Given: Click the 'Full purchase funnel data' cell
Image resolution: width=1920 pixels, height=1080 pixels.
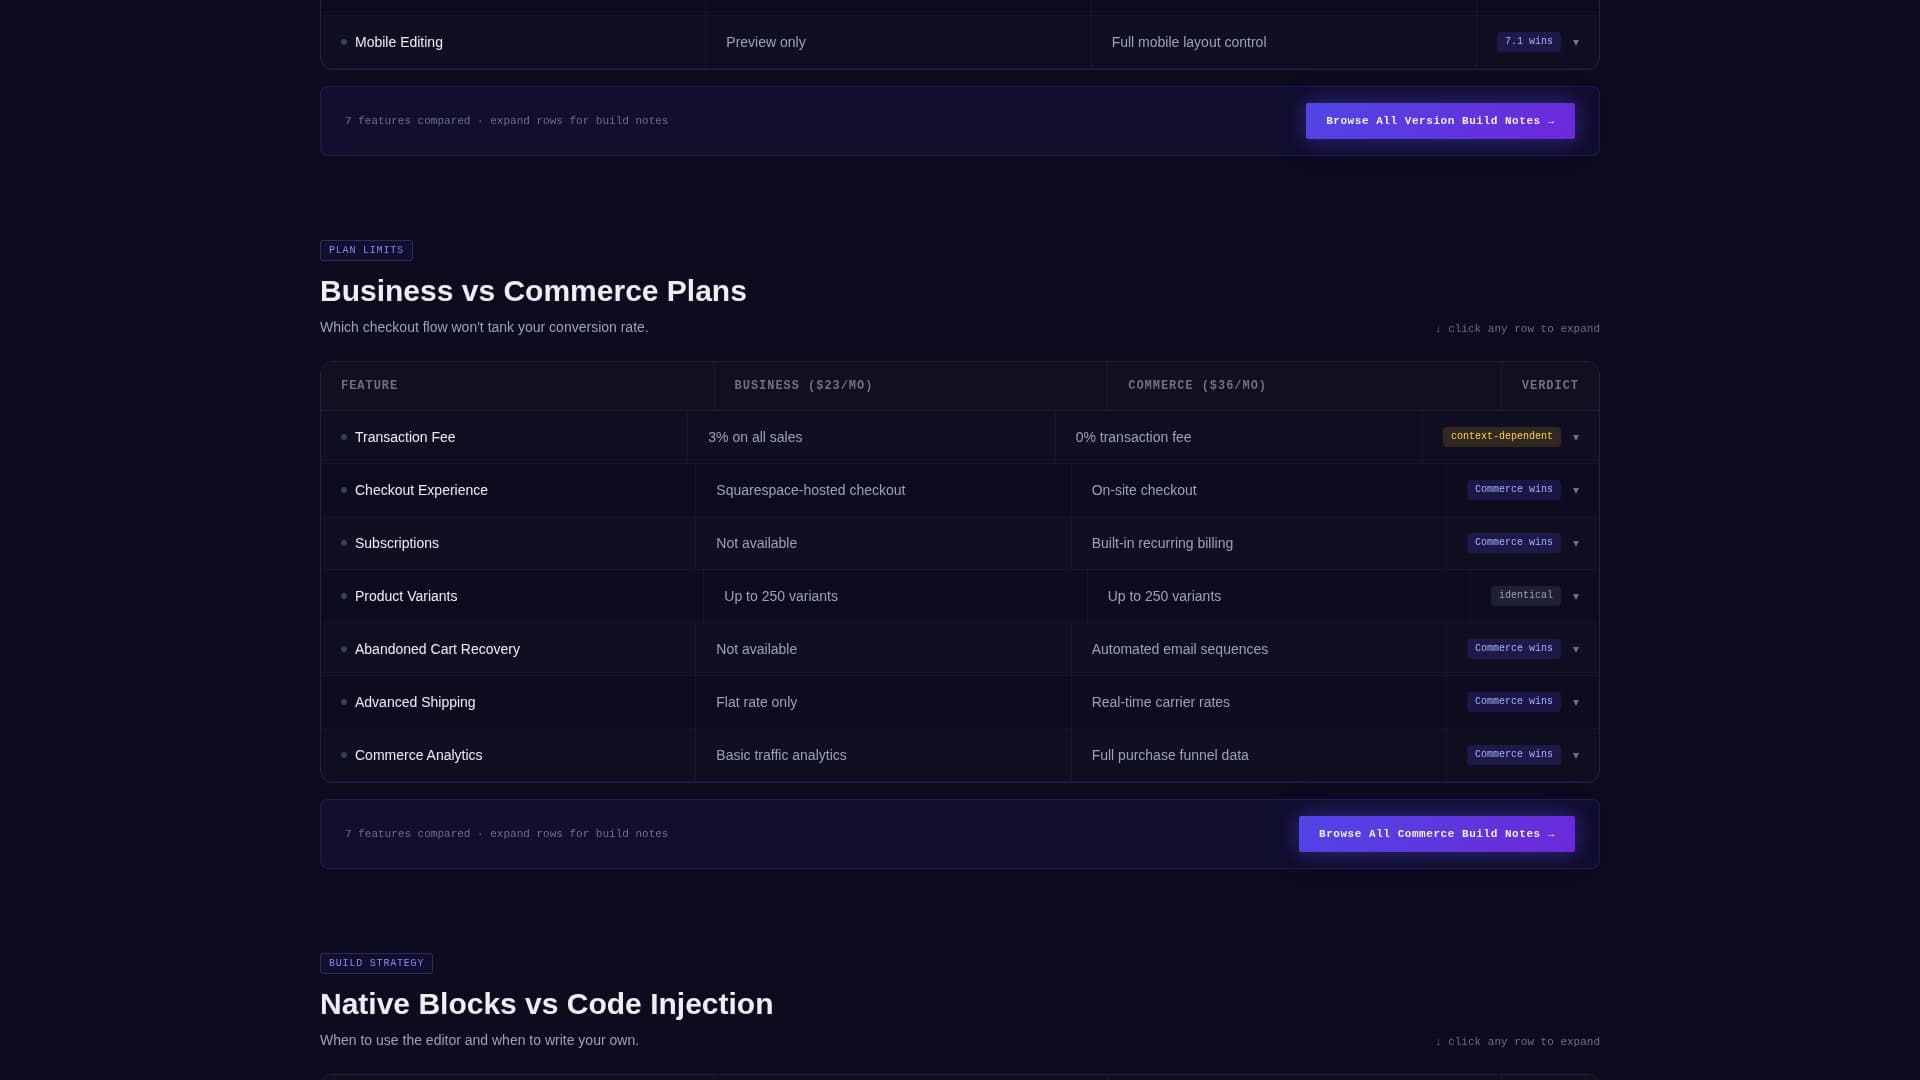Looking at the screenshot, I should coord(1259,755).
